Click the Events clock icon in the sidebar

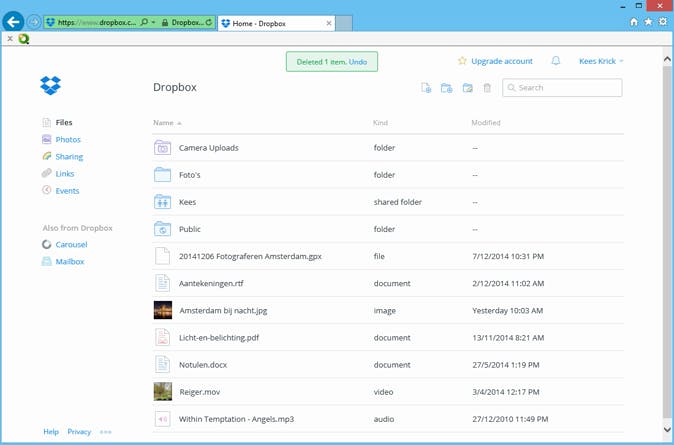(46, 190)
